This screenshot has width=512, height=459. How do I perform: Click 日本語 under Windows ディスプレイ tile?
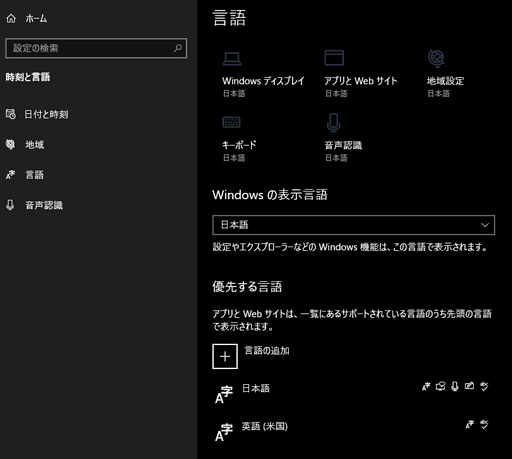(x=234, y=94)
